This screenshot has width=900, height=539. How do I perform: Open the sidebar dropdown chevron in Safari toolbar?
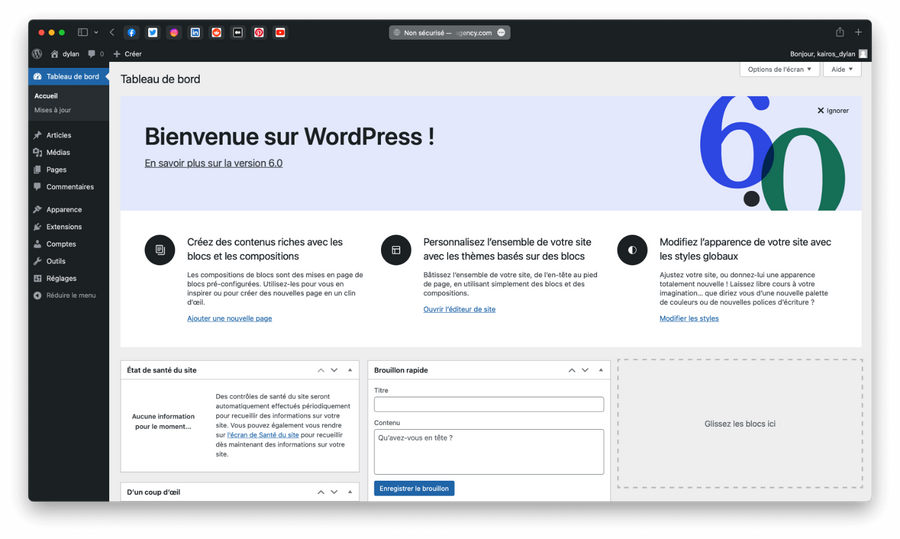coord(96,33)
